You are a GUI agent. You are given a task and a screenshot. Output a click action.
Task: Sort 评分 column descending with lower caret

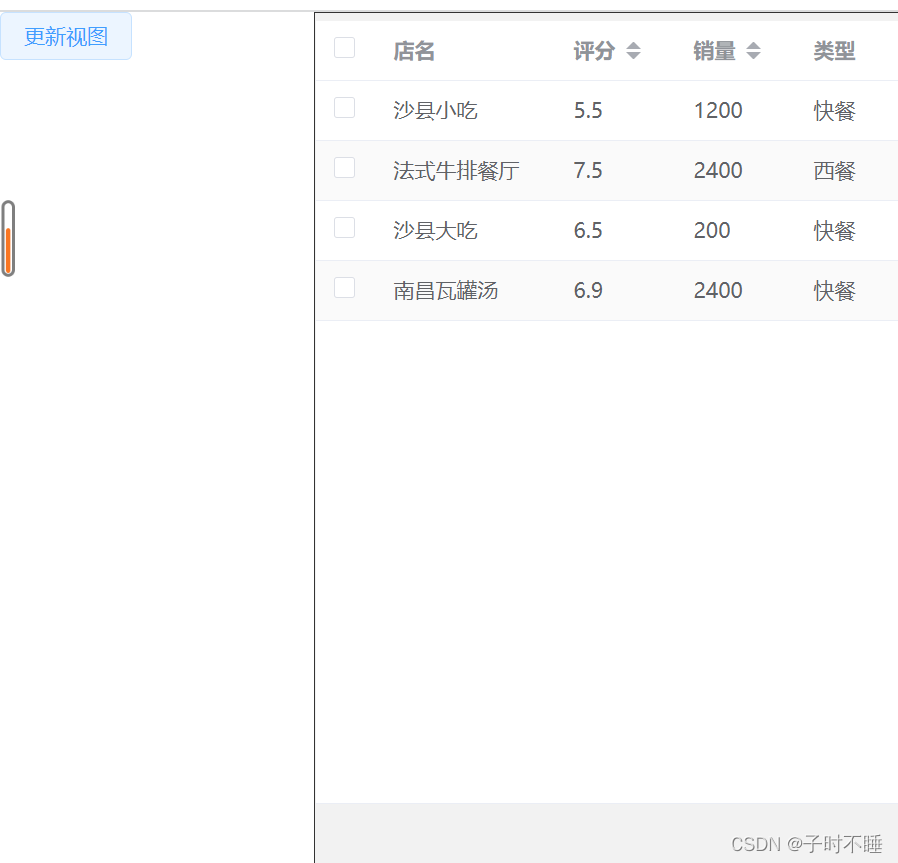pos(634,56)
